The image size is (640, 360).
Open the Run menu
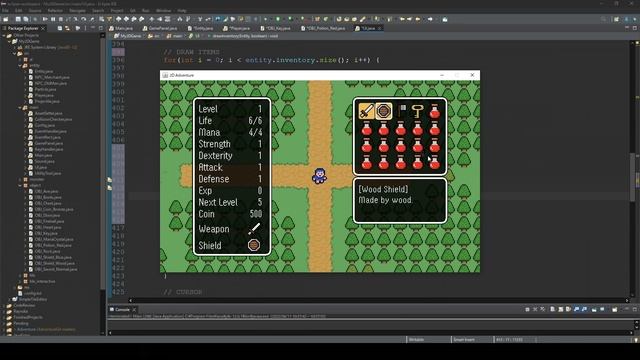[146, 11]
